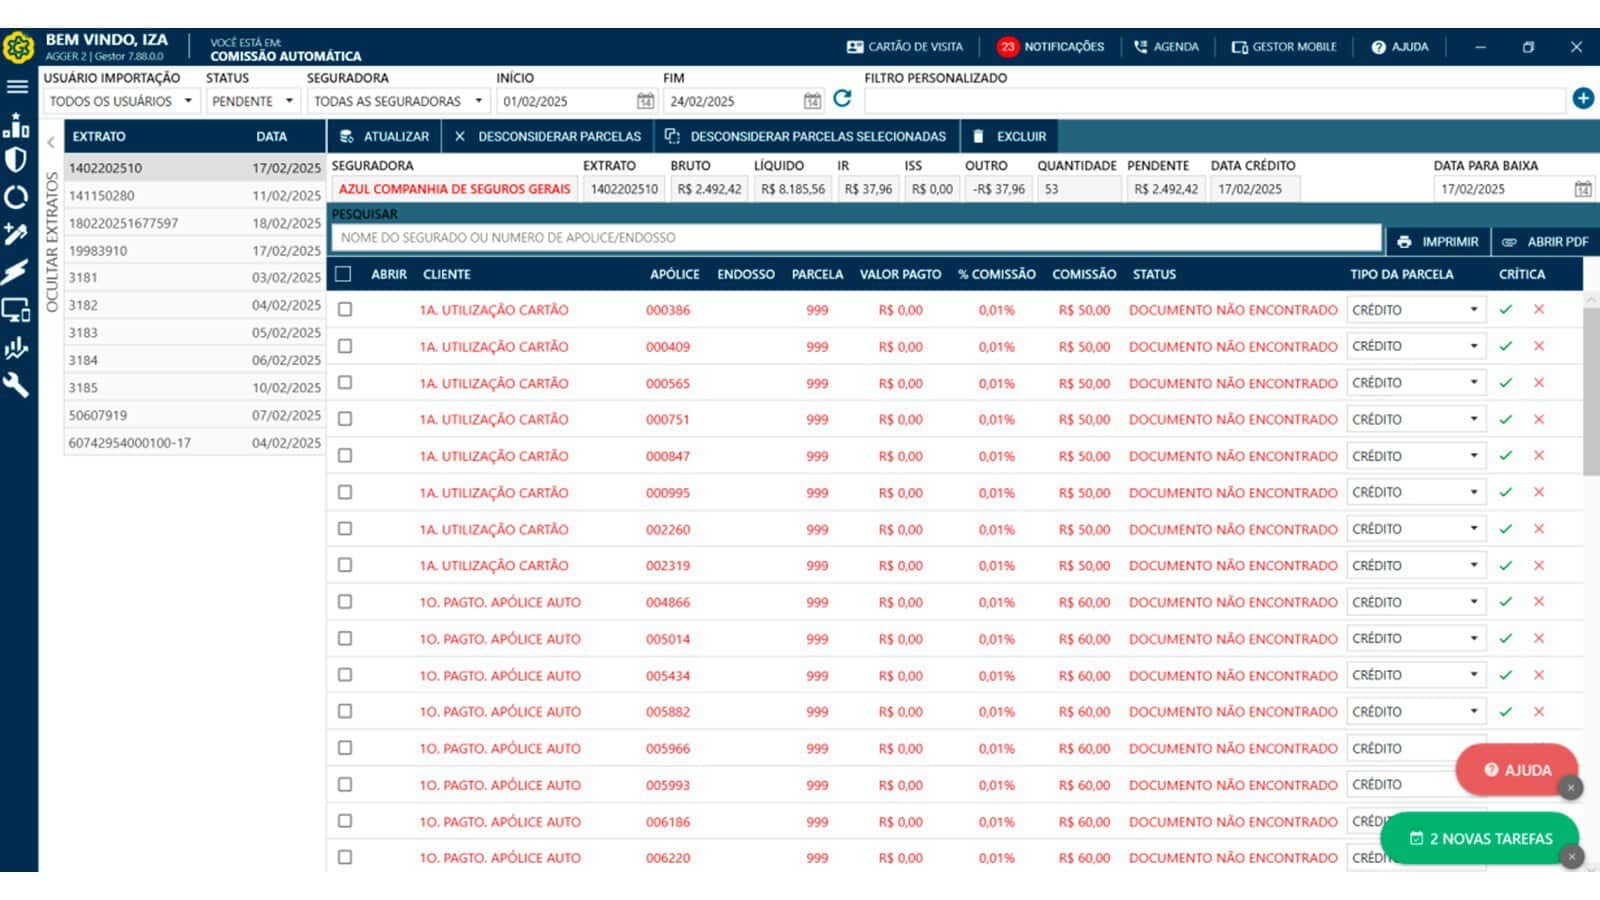The height and width of the screenshot is (900, 1600).
Task: Approve critique for apólice 000386
Action: 1506,310
